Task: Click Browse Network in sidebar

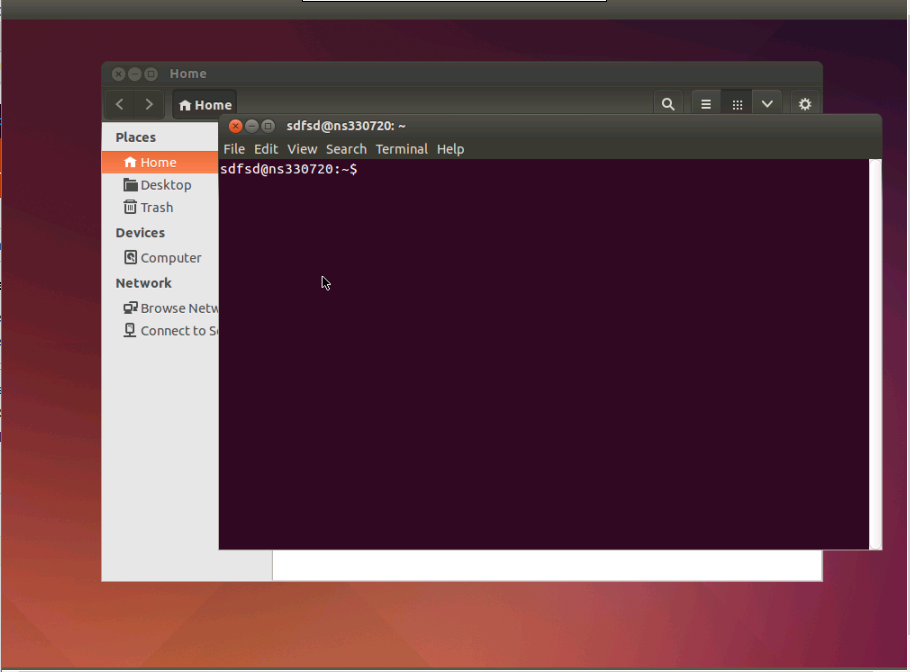Action: (178, 308)
